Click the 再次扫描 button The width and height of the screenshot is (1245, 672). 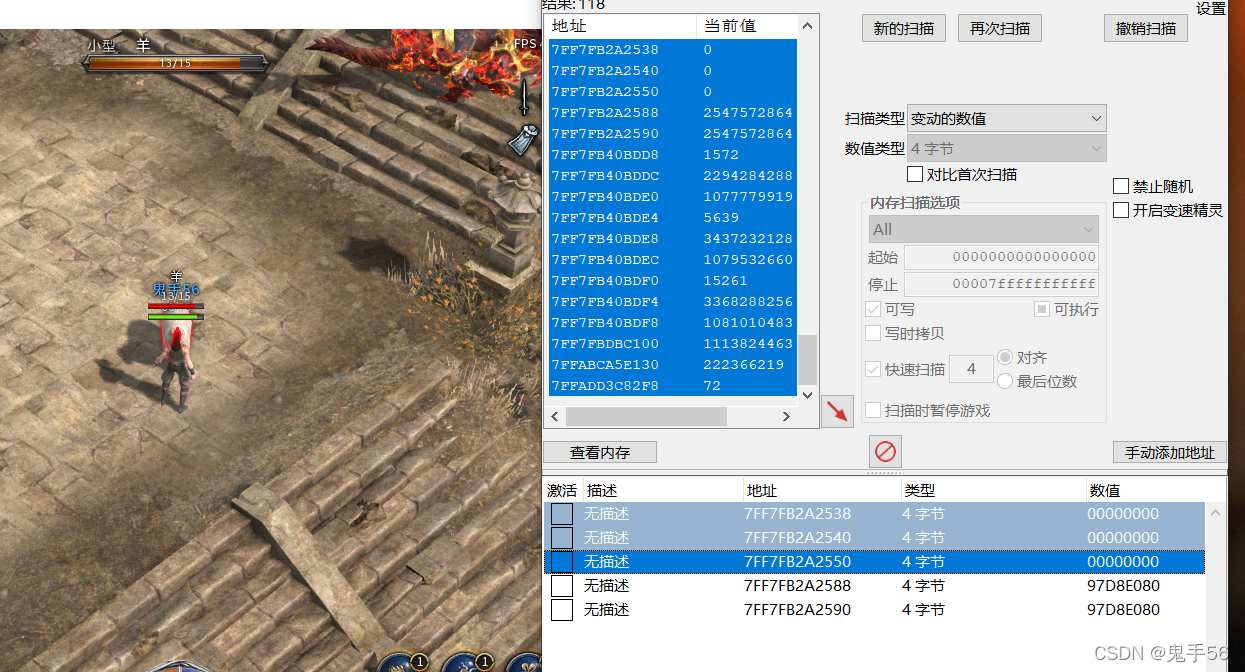pos(1000,28)
